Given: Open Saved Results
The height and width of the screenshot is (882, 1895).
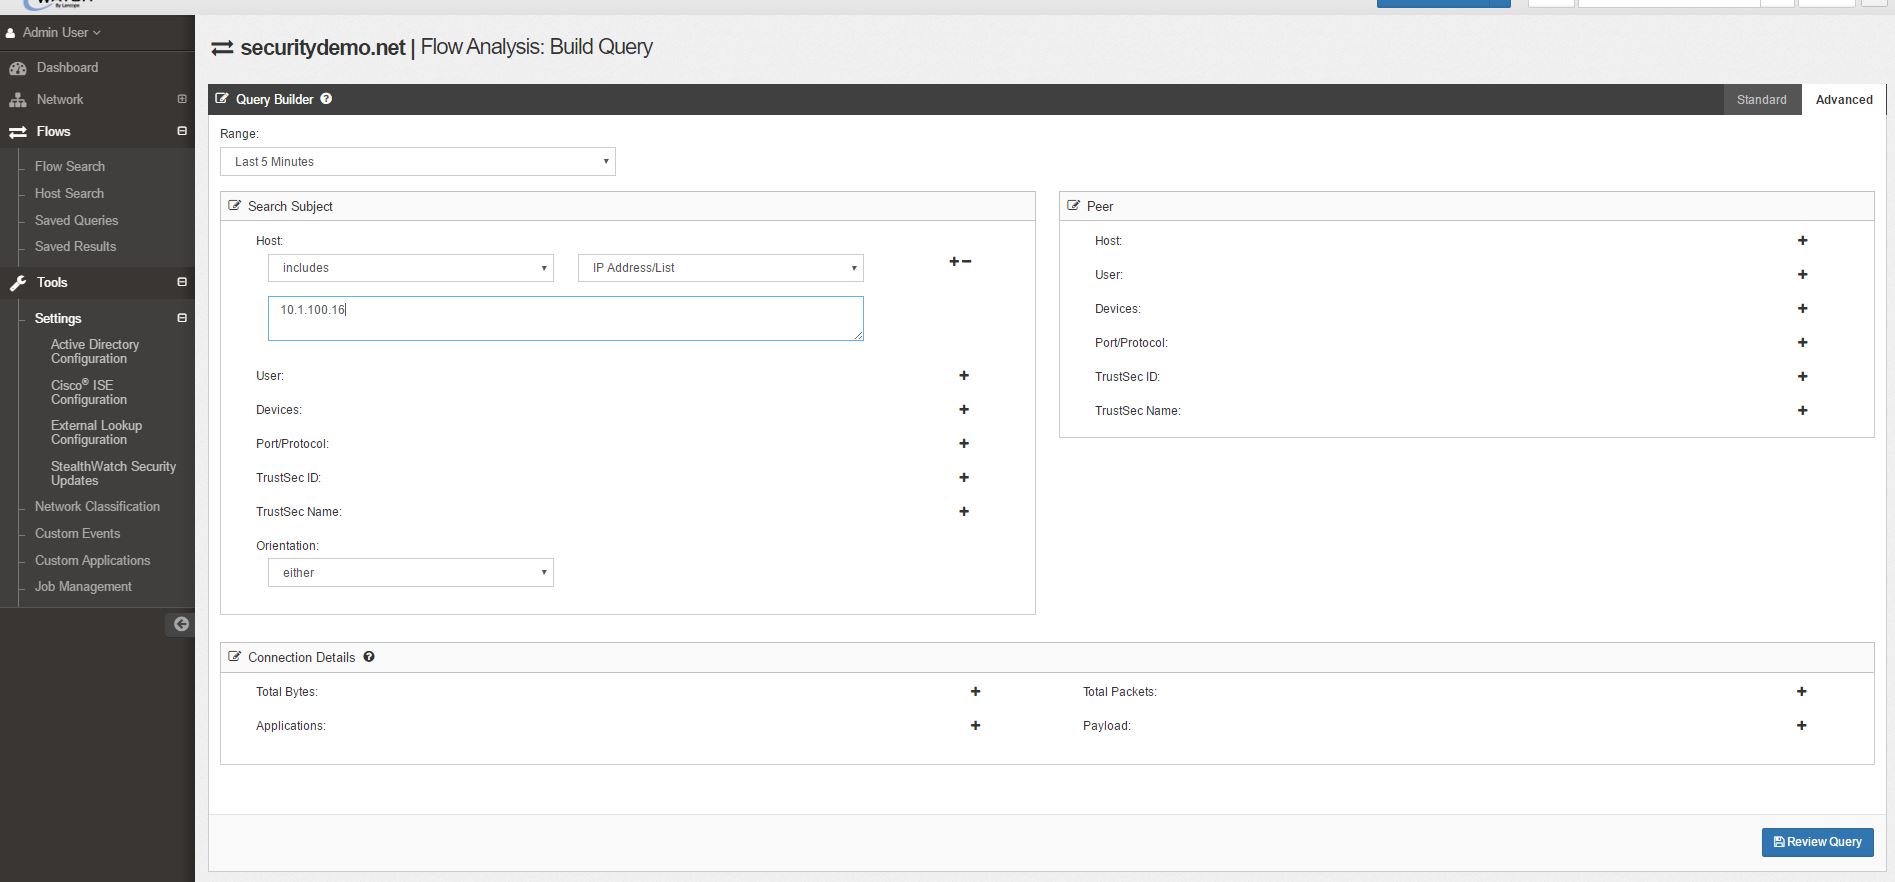Looking at the screenshot, I should click(x=75, y=246).
